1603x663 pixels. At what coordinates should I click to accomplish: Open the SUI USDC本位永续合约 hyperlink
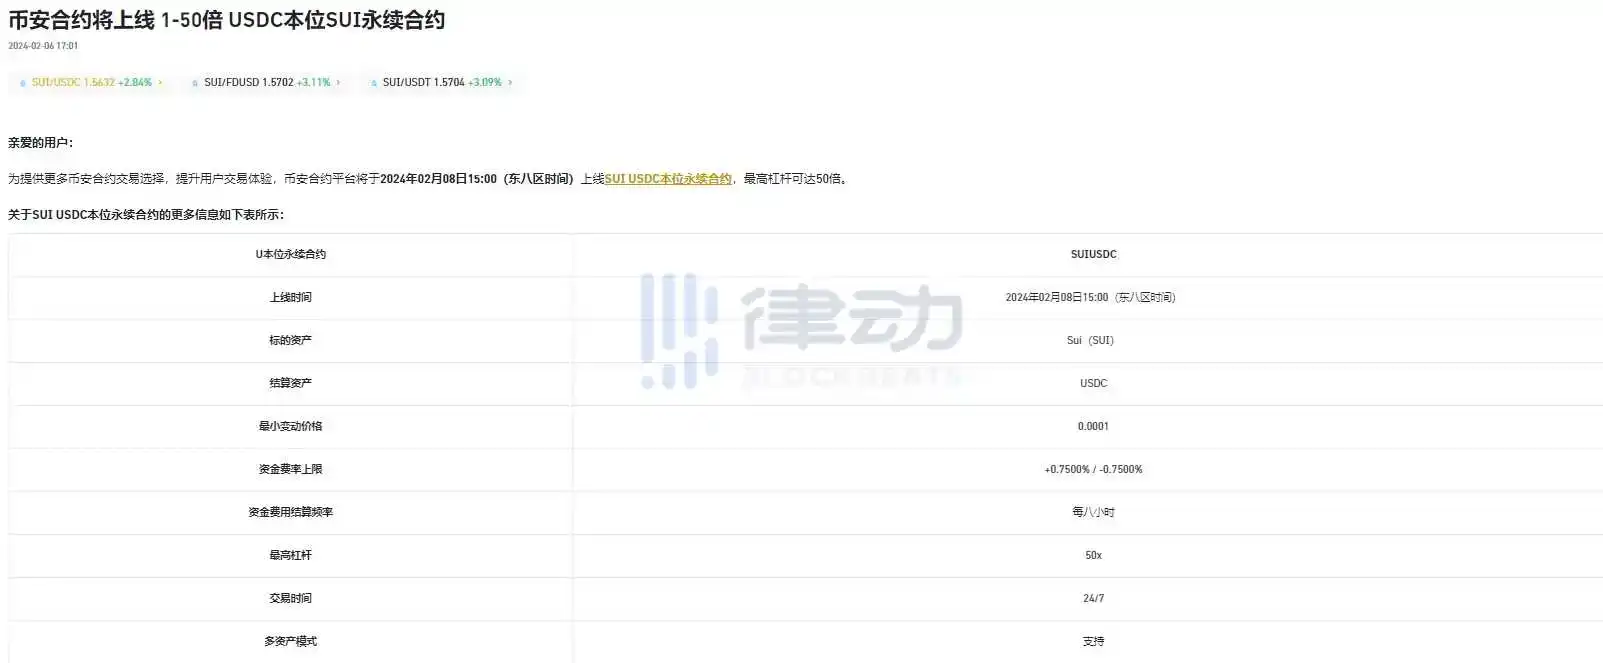click(668, 179)
